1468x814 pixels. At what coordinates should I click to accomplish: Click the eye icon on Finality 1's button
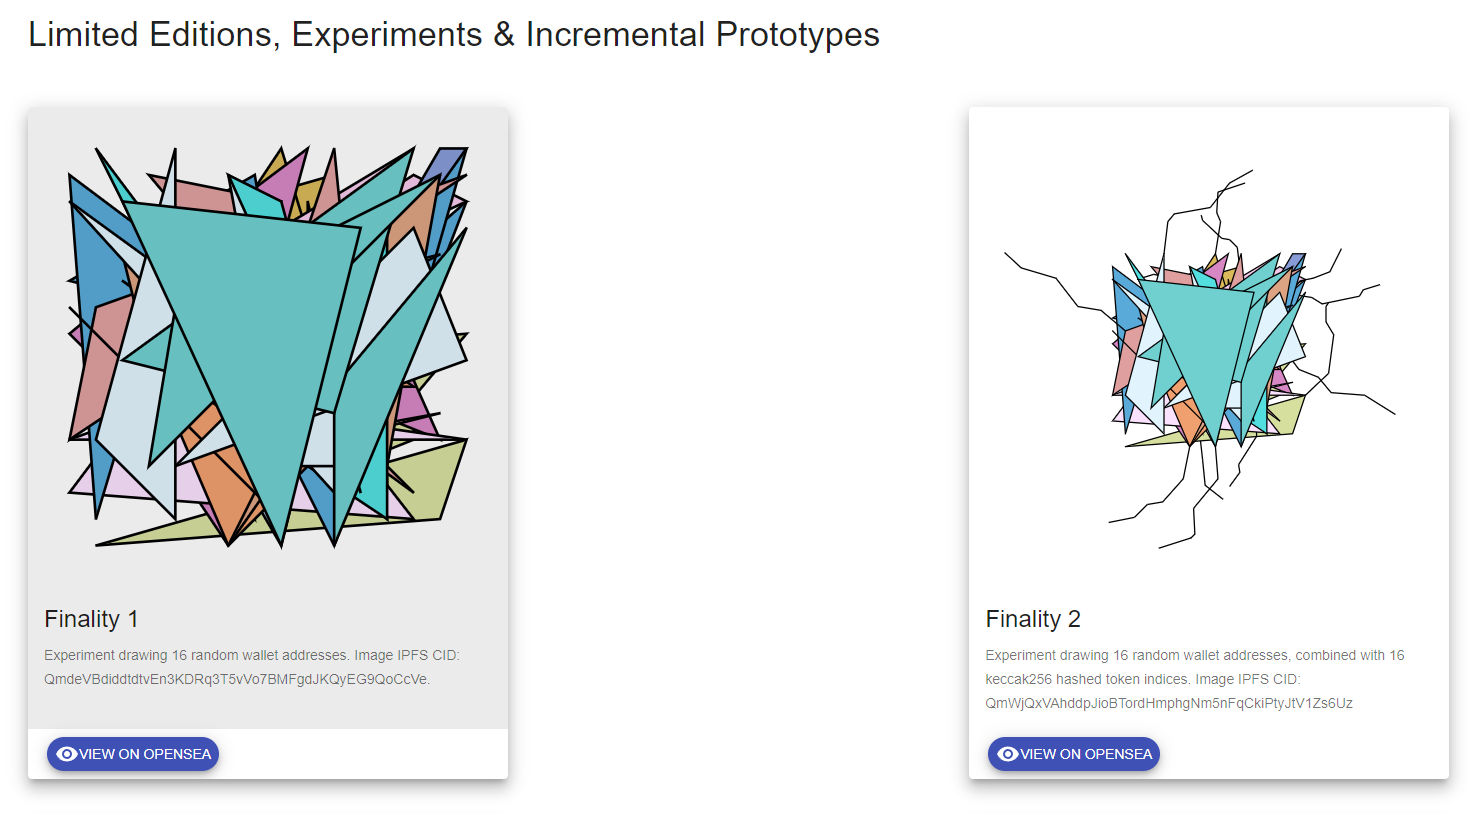coord(67,754)
